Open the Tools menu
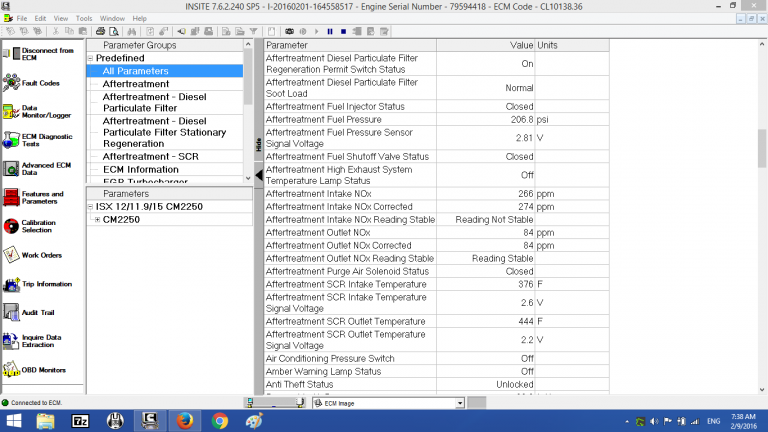This screenshot has height=432, width=768. click(x=84, y=19)
